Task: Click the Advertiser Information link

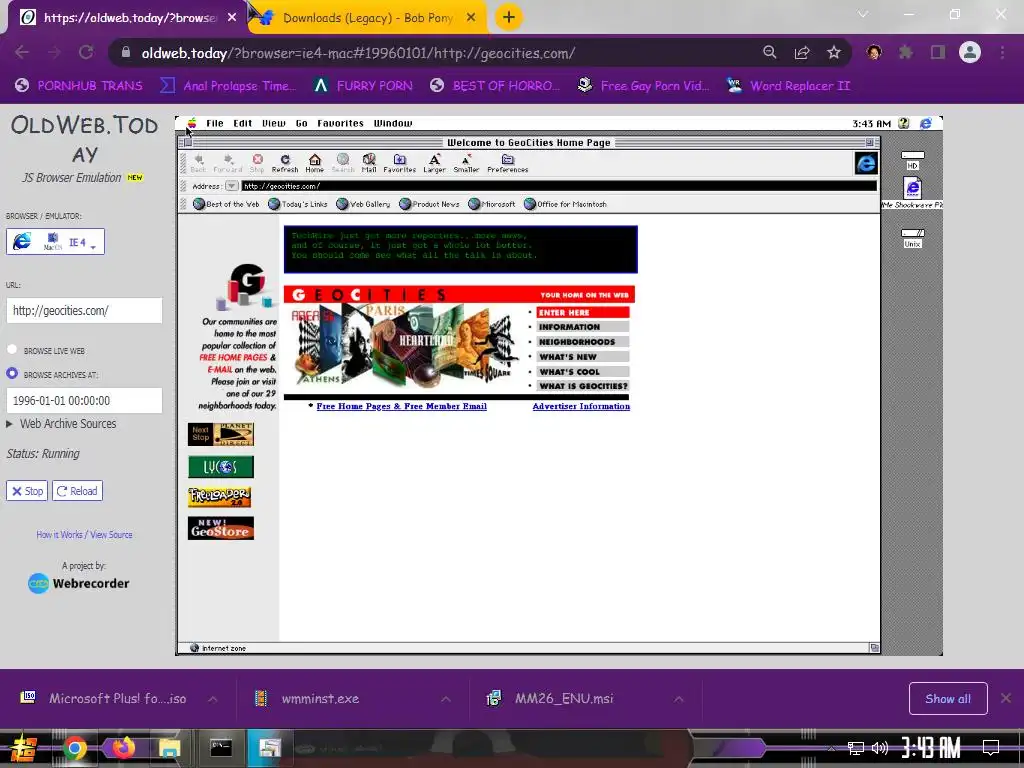Action: 581,406
